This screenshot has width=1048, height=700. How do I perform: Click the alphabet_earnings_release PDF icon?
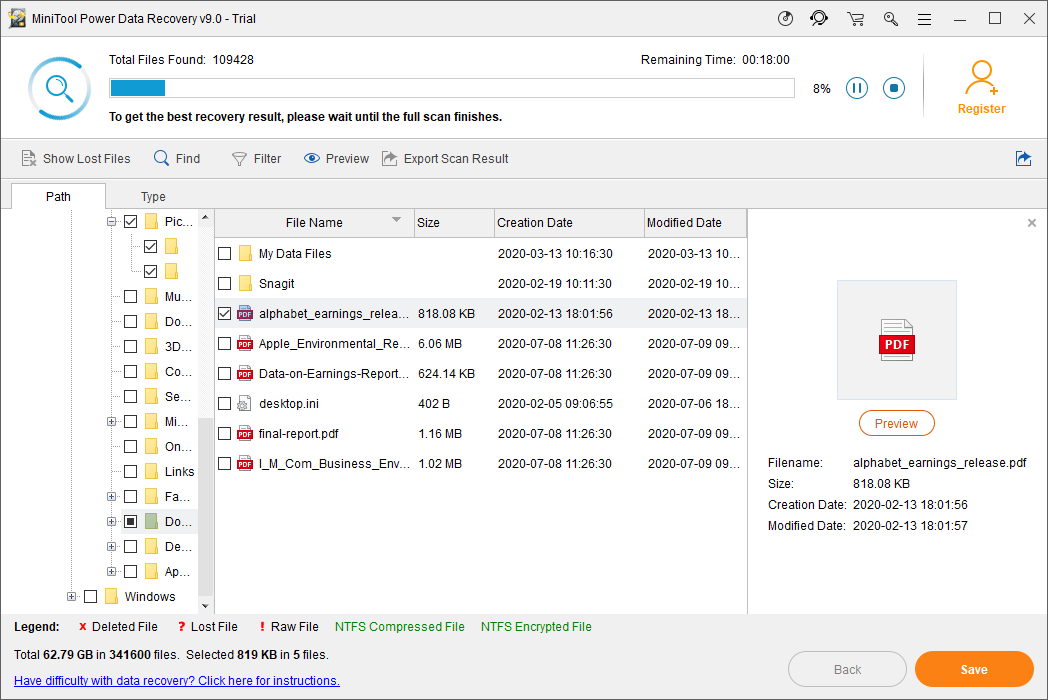245,314
